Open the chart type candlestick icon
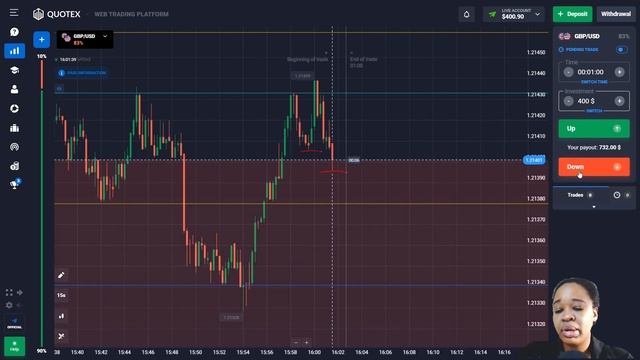This screenshot has width=640, height=360. [x=61, y=316]
